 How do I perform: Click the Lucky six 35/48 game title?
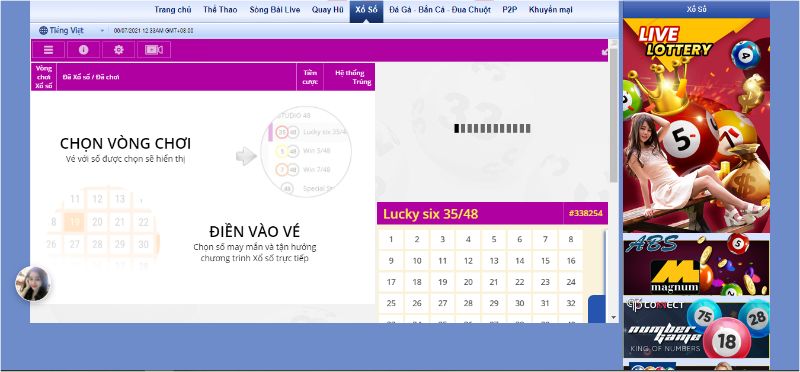[x=431, y=214]
